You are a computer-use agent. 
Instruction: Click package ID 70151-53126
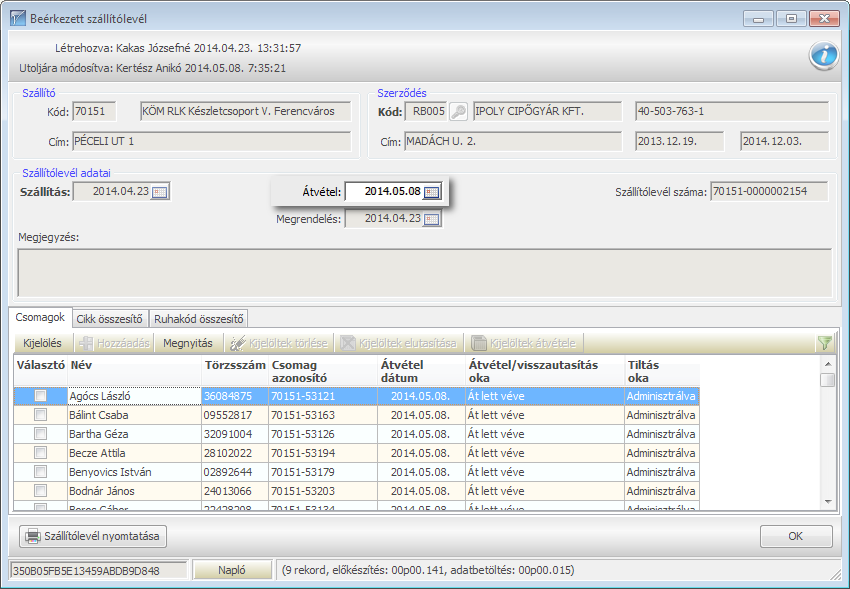coord(323,434)
